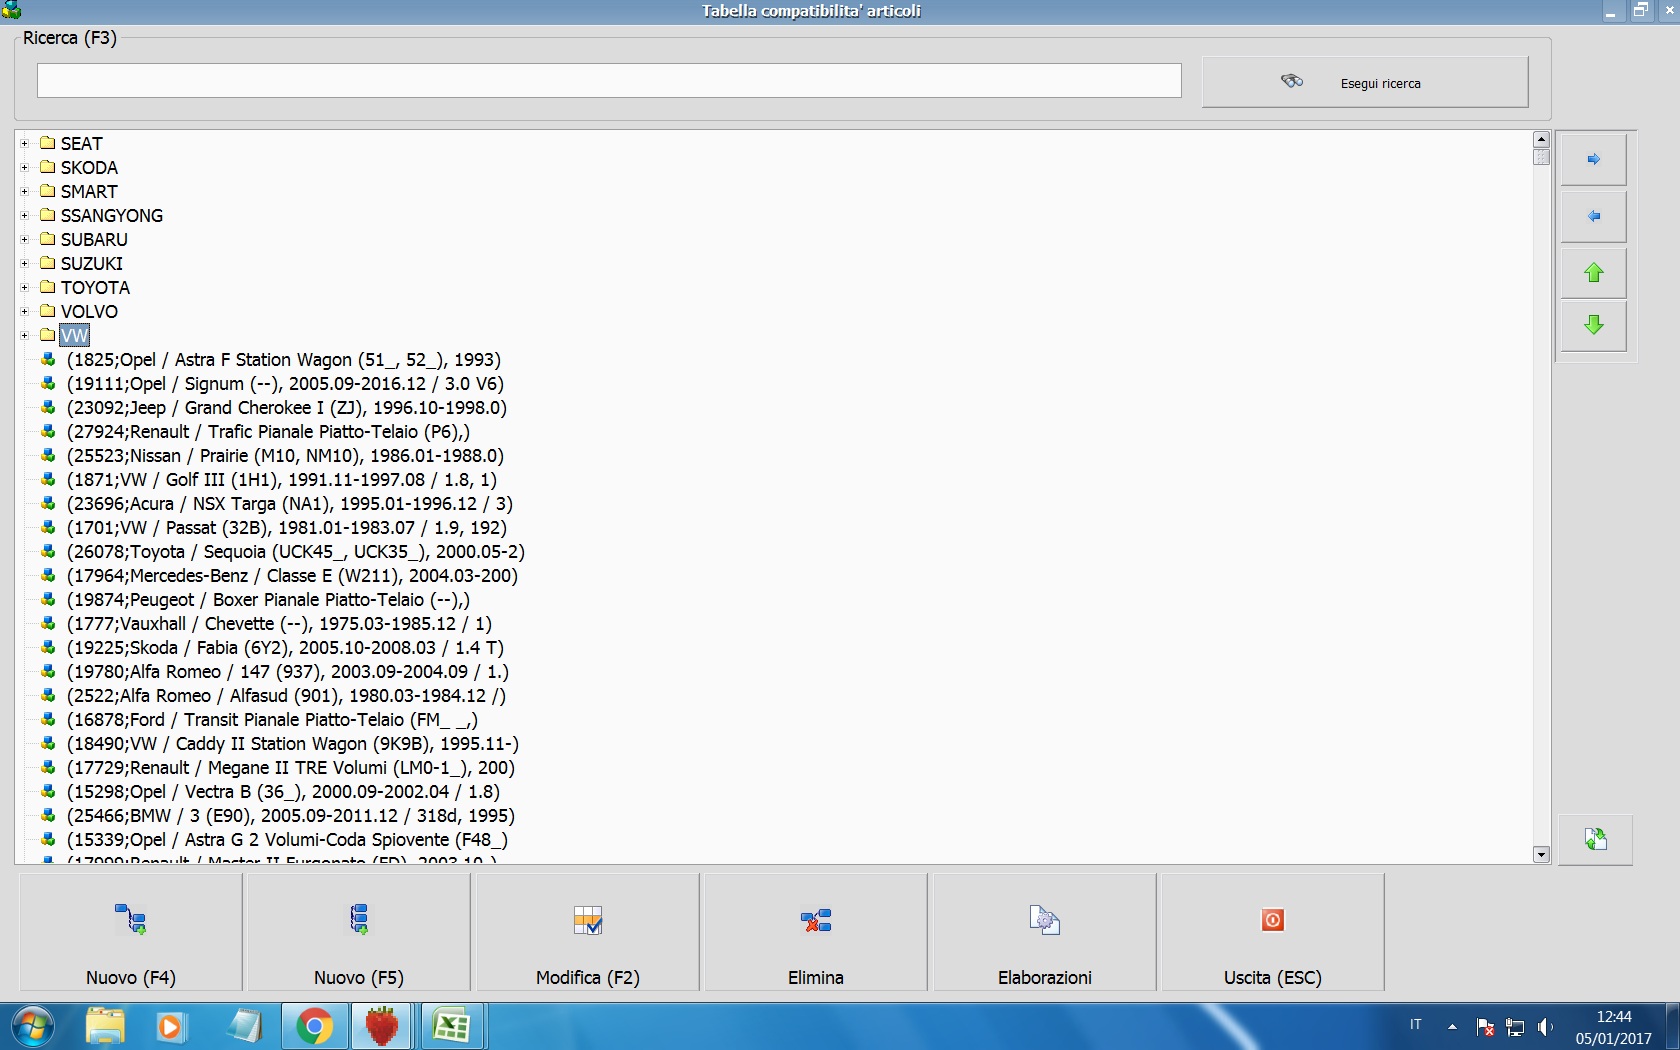The width and height of the screenshot is (1680, 1050).
Task: Click the refresh icon button beside the list
Action: click(x=1596, y=839)
